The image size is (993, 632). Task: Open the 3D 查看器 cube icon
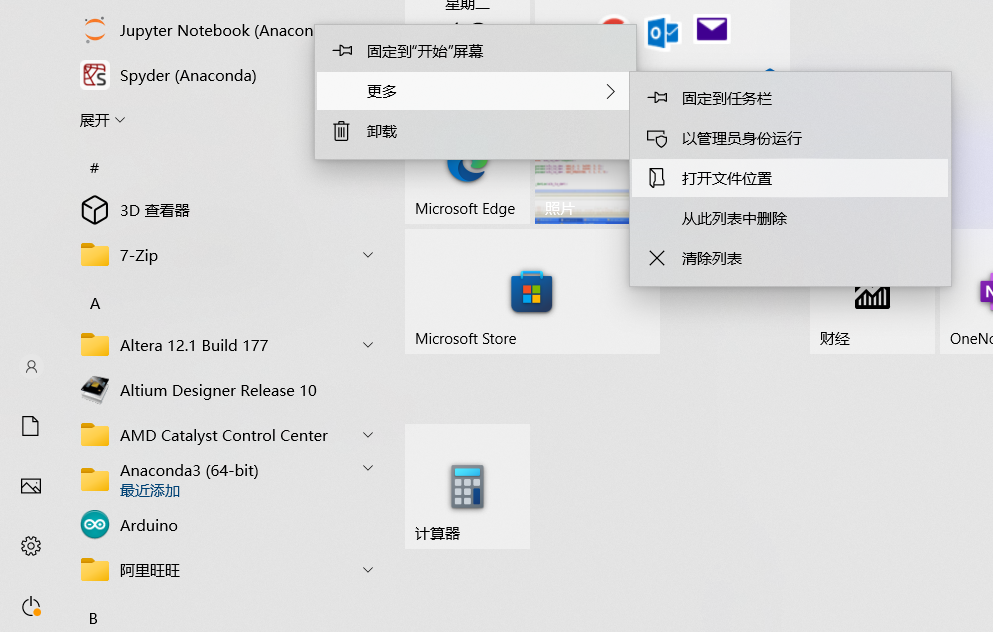95,210
